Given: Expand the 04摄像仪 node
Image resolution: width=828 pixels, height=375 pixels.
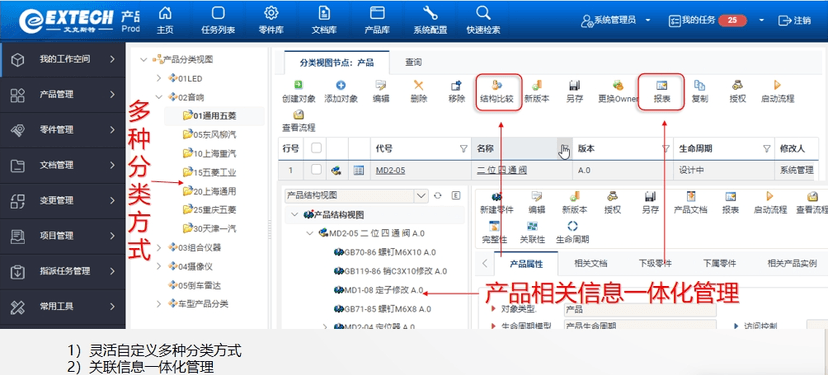Looking at the screenshot, I should (159, 266).
